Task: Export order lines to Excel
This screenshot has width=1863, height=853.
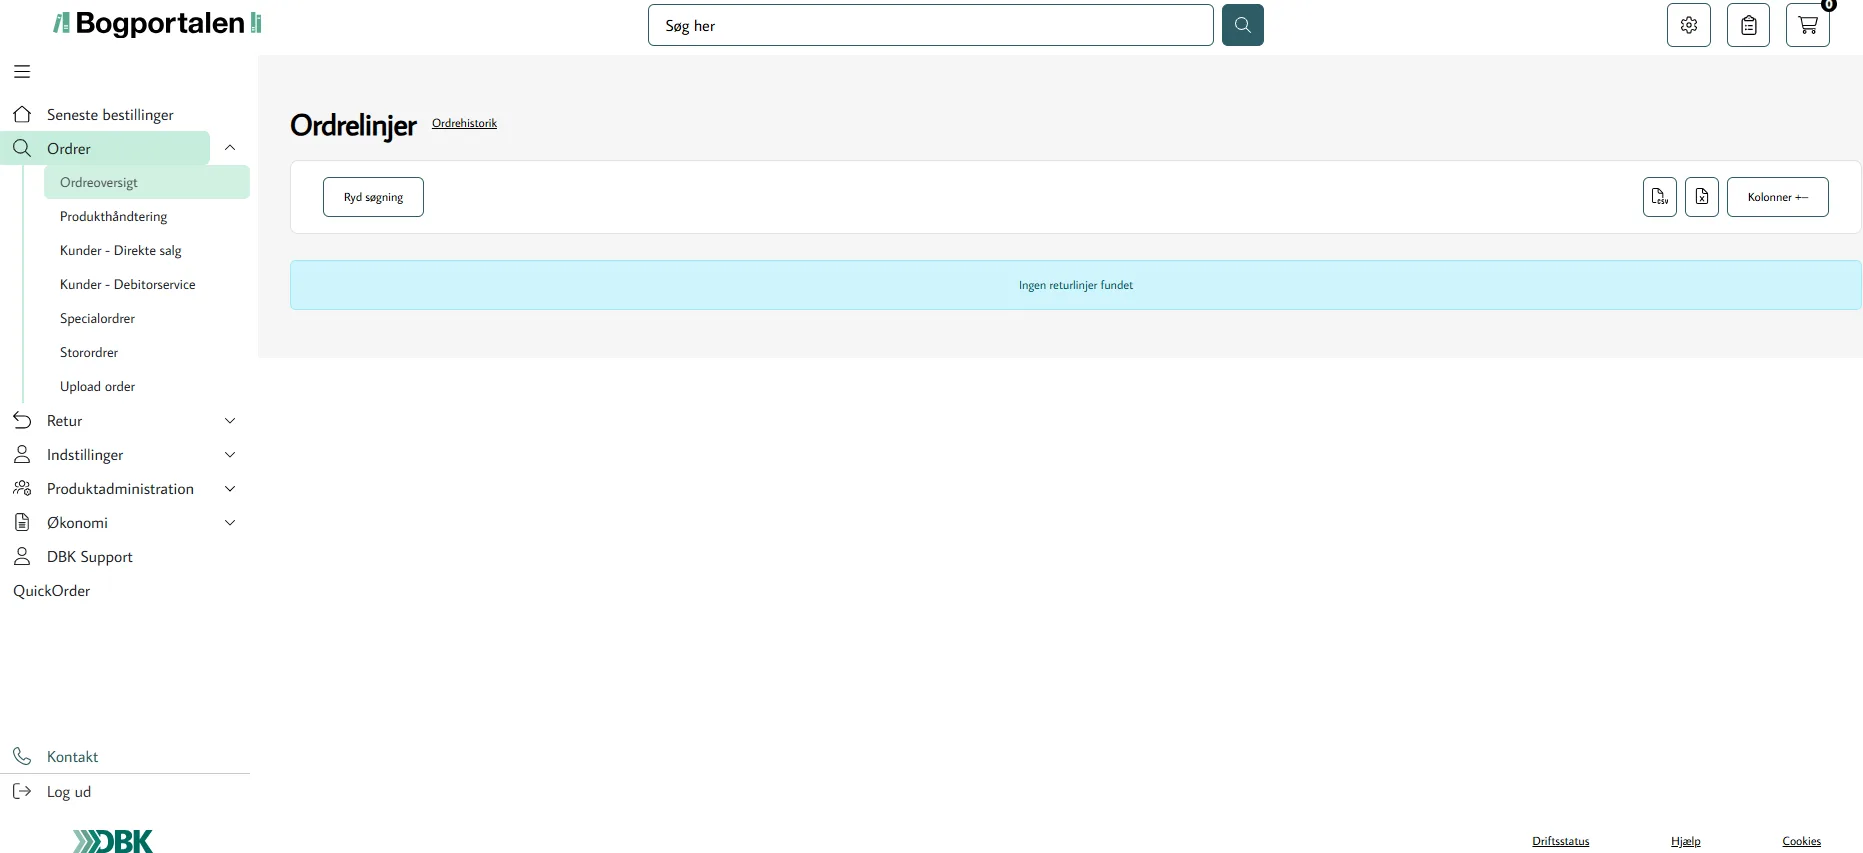Action: tap(1701, 197)
